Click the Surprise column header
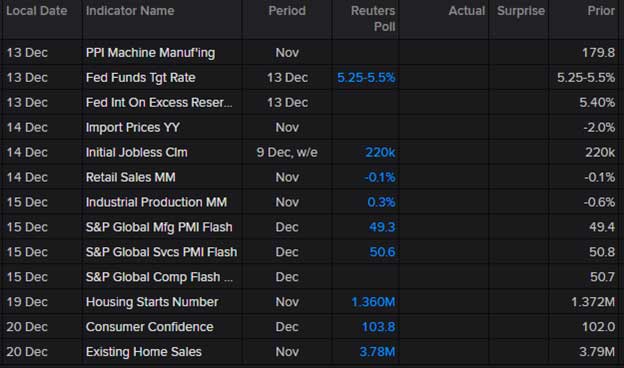The height and width of the screenshot is (368, 624). pos(521,11)
